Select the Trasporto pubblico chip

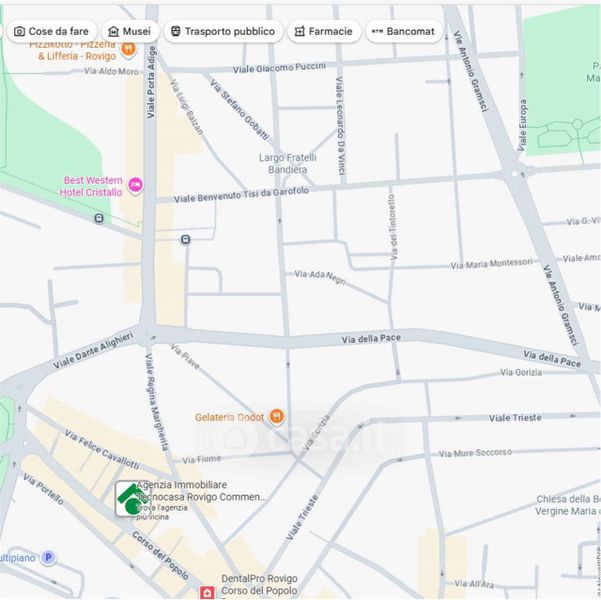coord(221,31)
